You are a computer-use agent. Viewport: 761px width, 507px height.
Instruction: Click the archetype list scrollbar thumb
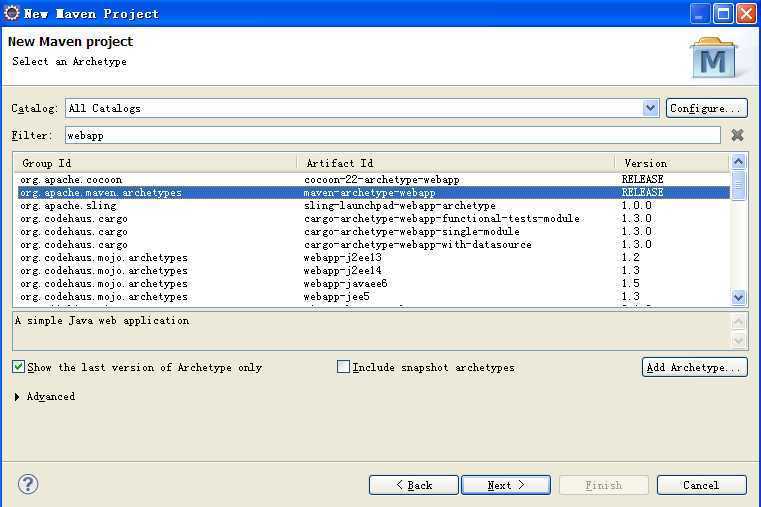(x=738, y=185)
